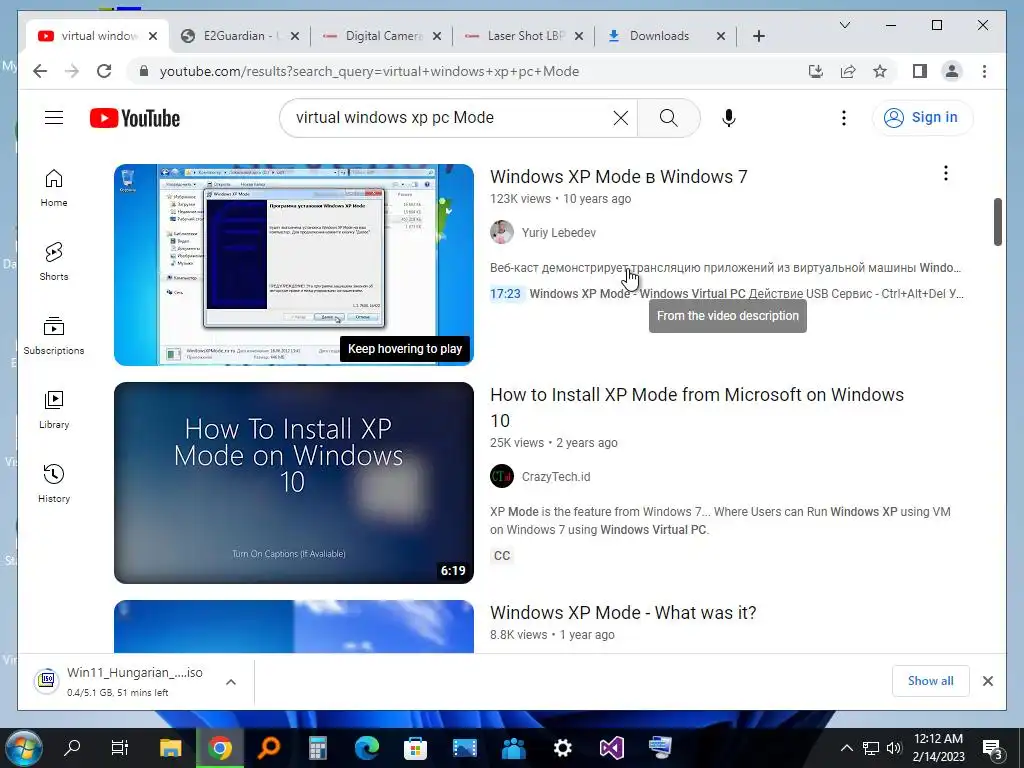
Task: Start voice search with microphone icon
Action: click(729, 118)
